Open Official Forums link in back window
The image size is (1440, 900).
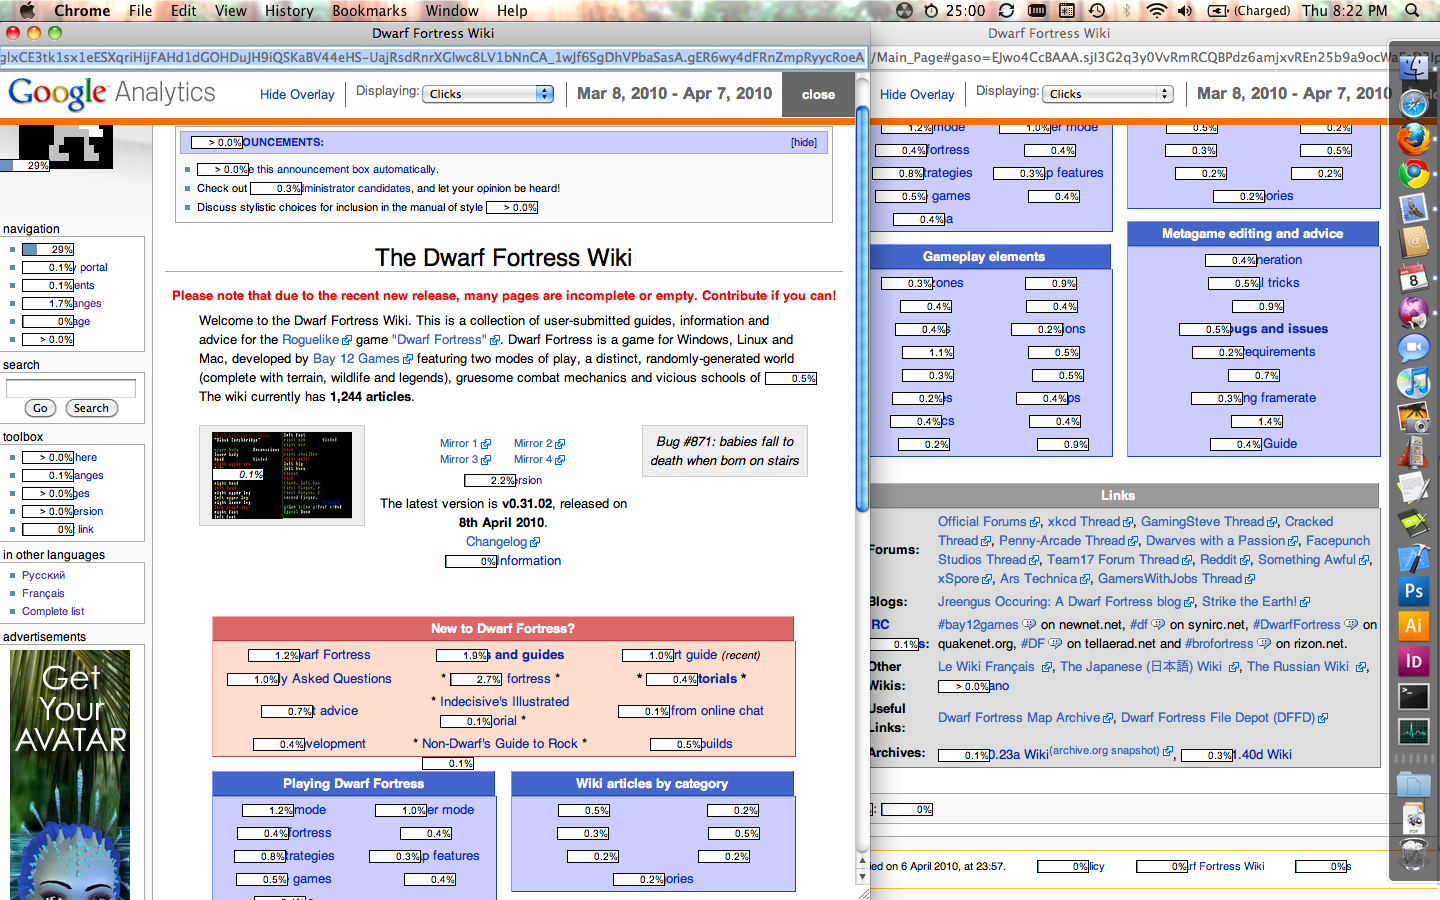click(x=987, y=522)
